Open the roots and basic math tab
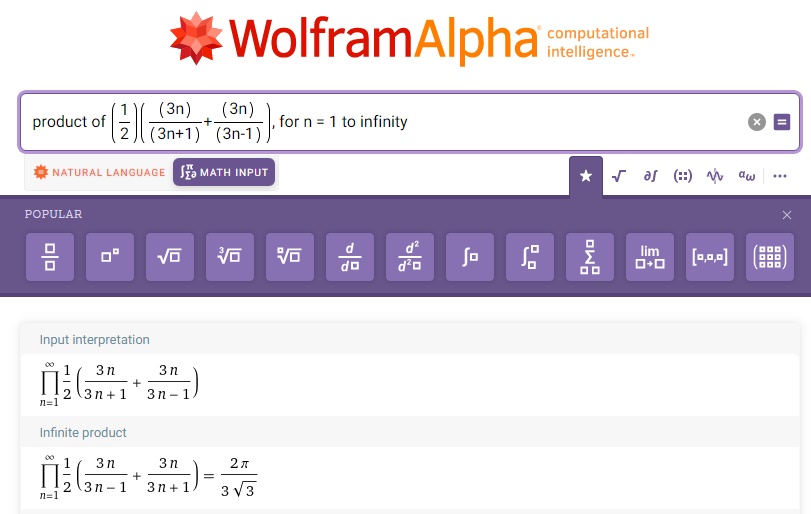 point(619,176)
